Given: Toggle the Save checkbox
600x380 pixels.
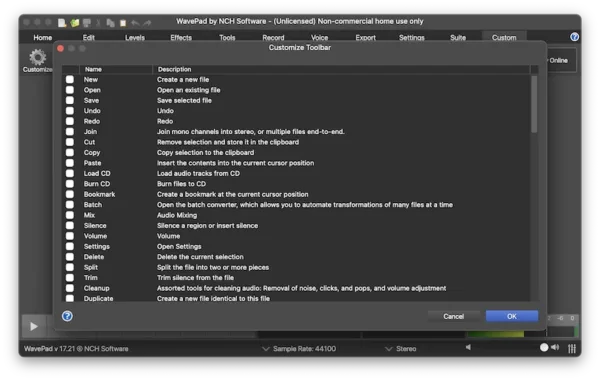Looking at the screenshot, I should coord(70,100).
